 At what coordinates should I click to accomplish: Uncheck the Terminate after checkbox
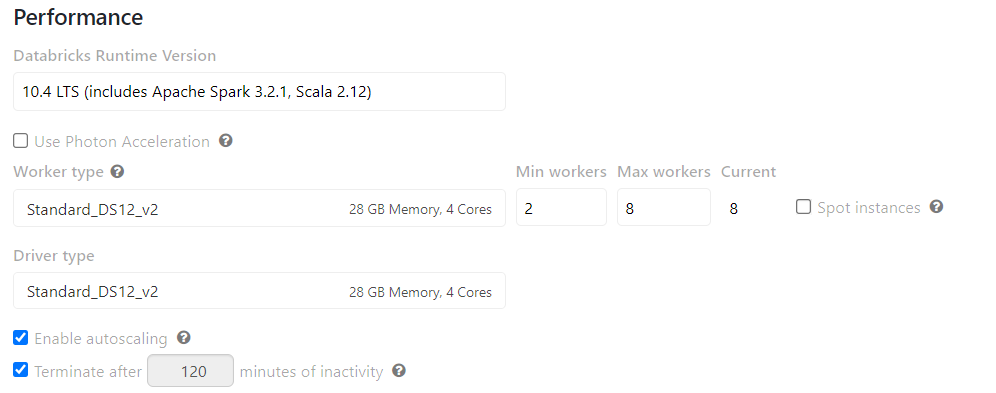pos(21,370)
